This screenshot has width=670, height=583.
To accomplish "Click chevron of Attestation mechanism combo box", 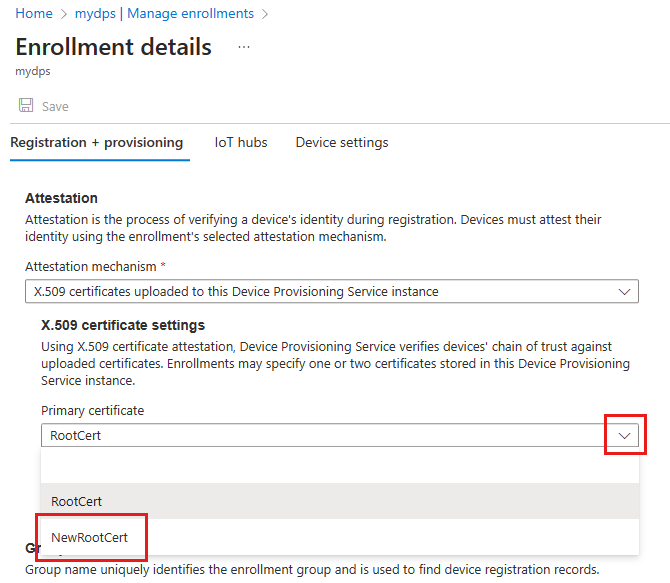I will [x=624, y=292].
